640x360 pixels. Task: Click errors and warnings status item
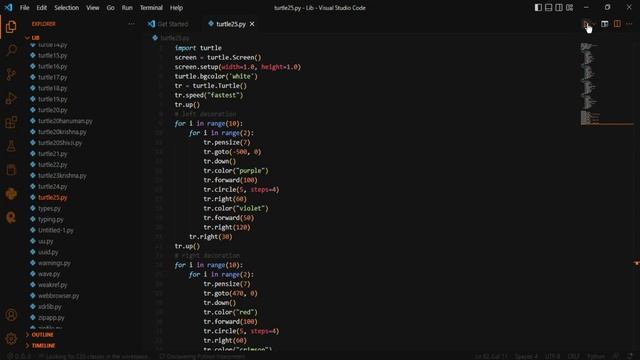tap(18, 356)
